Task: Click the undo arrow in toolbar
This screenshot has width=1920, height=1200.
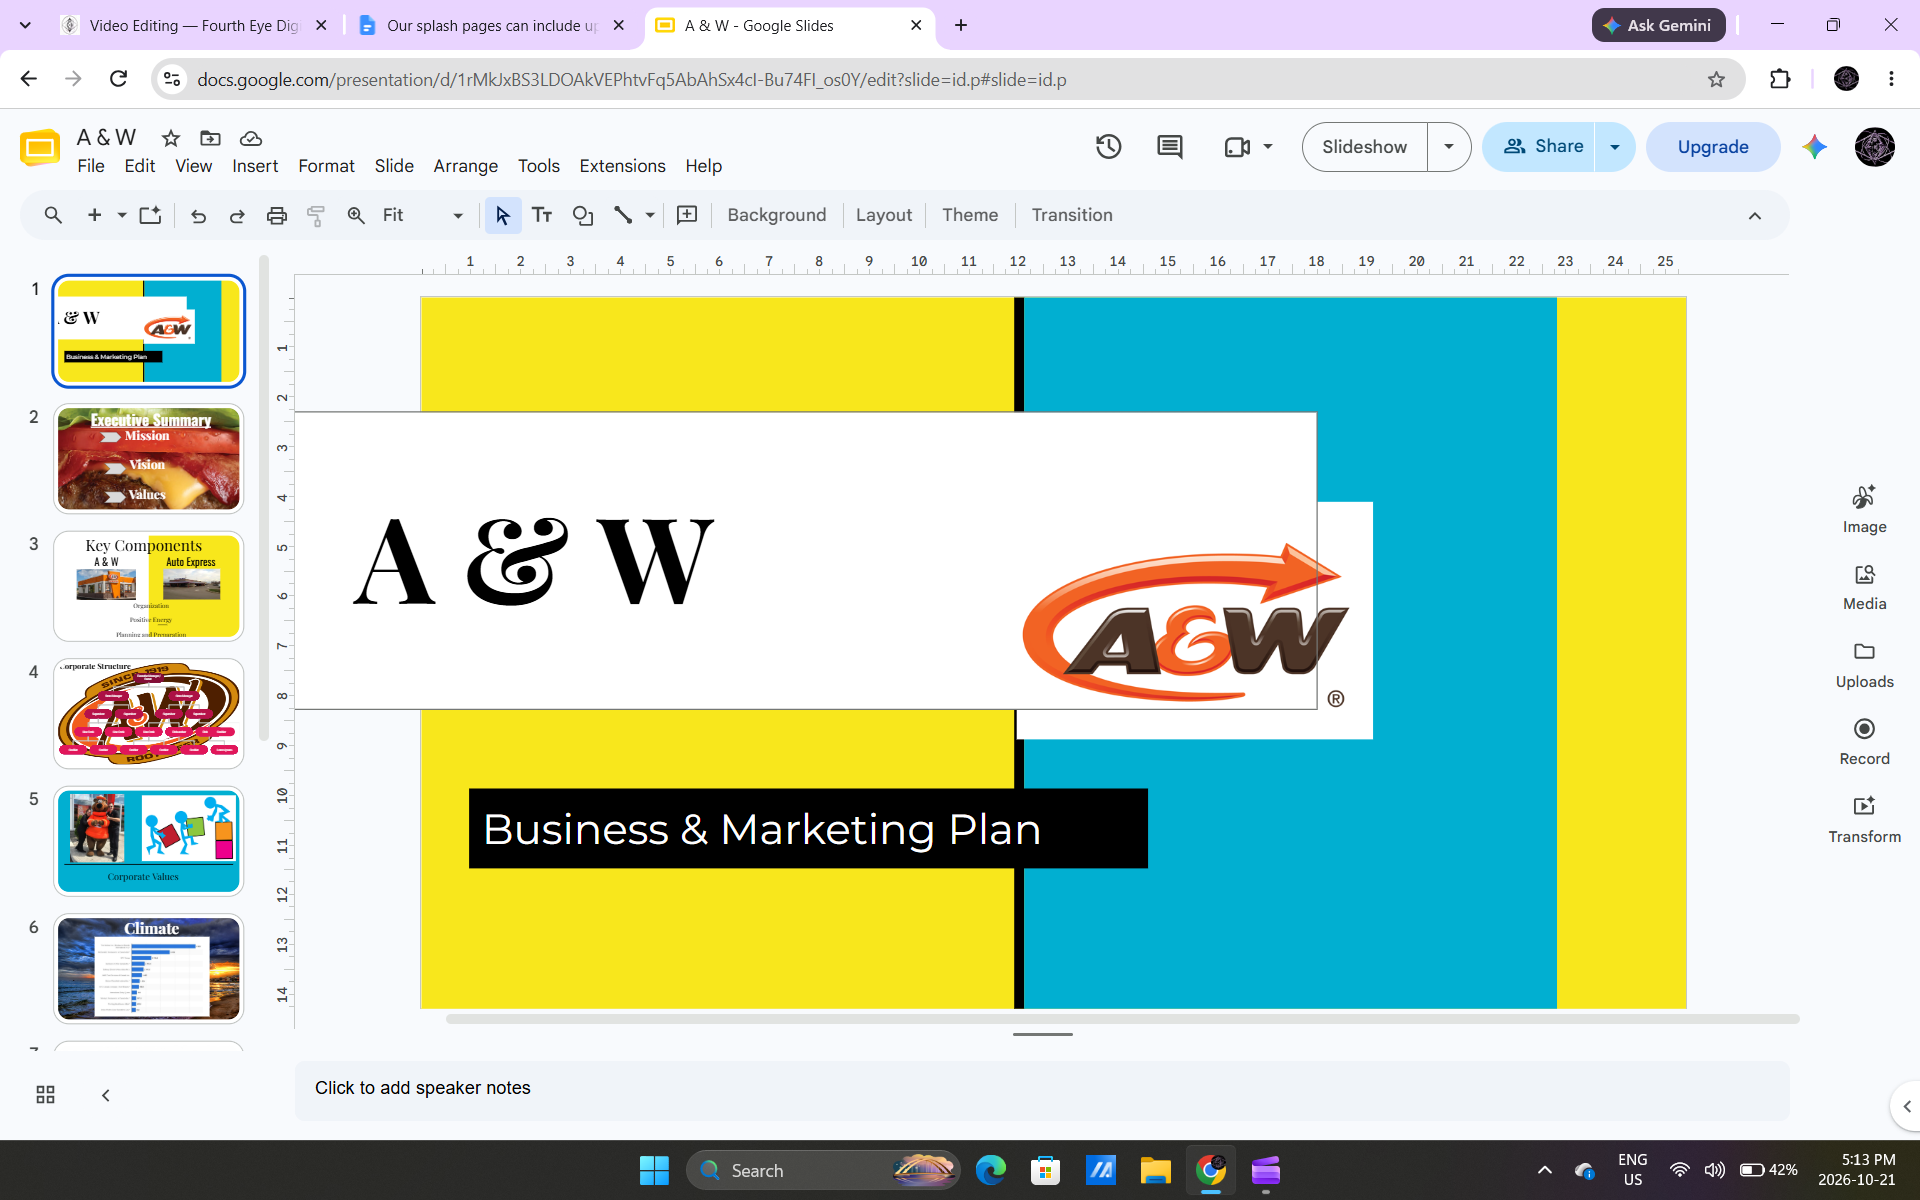Action: click(x=198, y=215)
